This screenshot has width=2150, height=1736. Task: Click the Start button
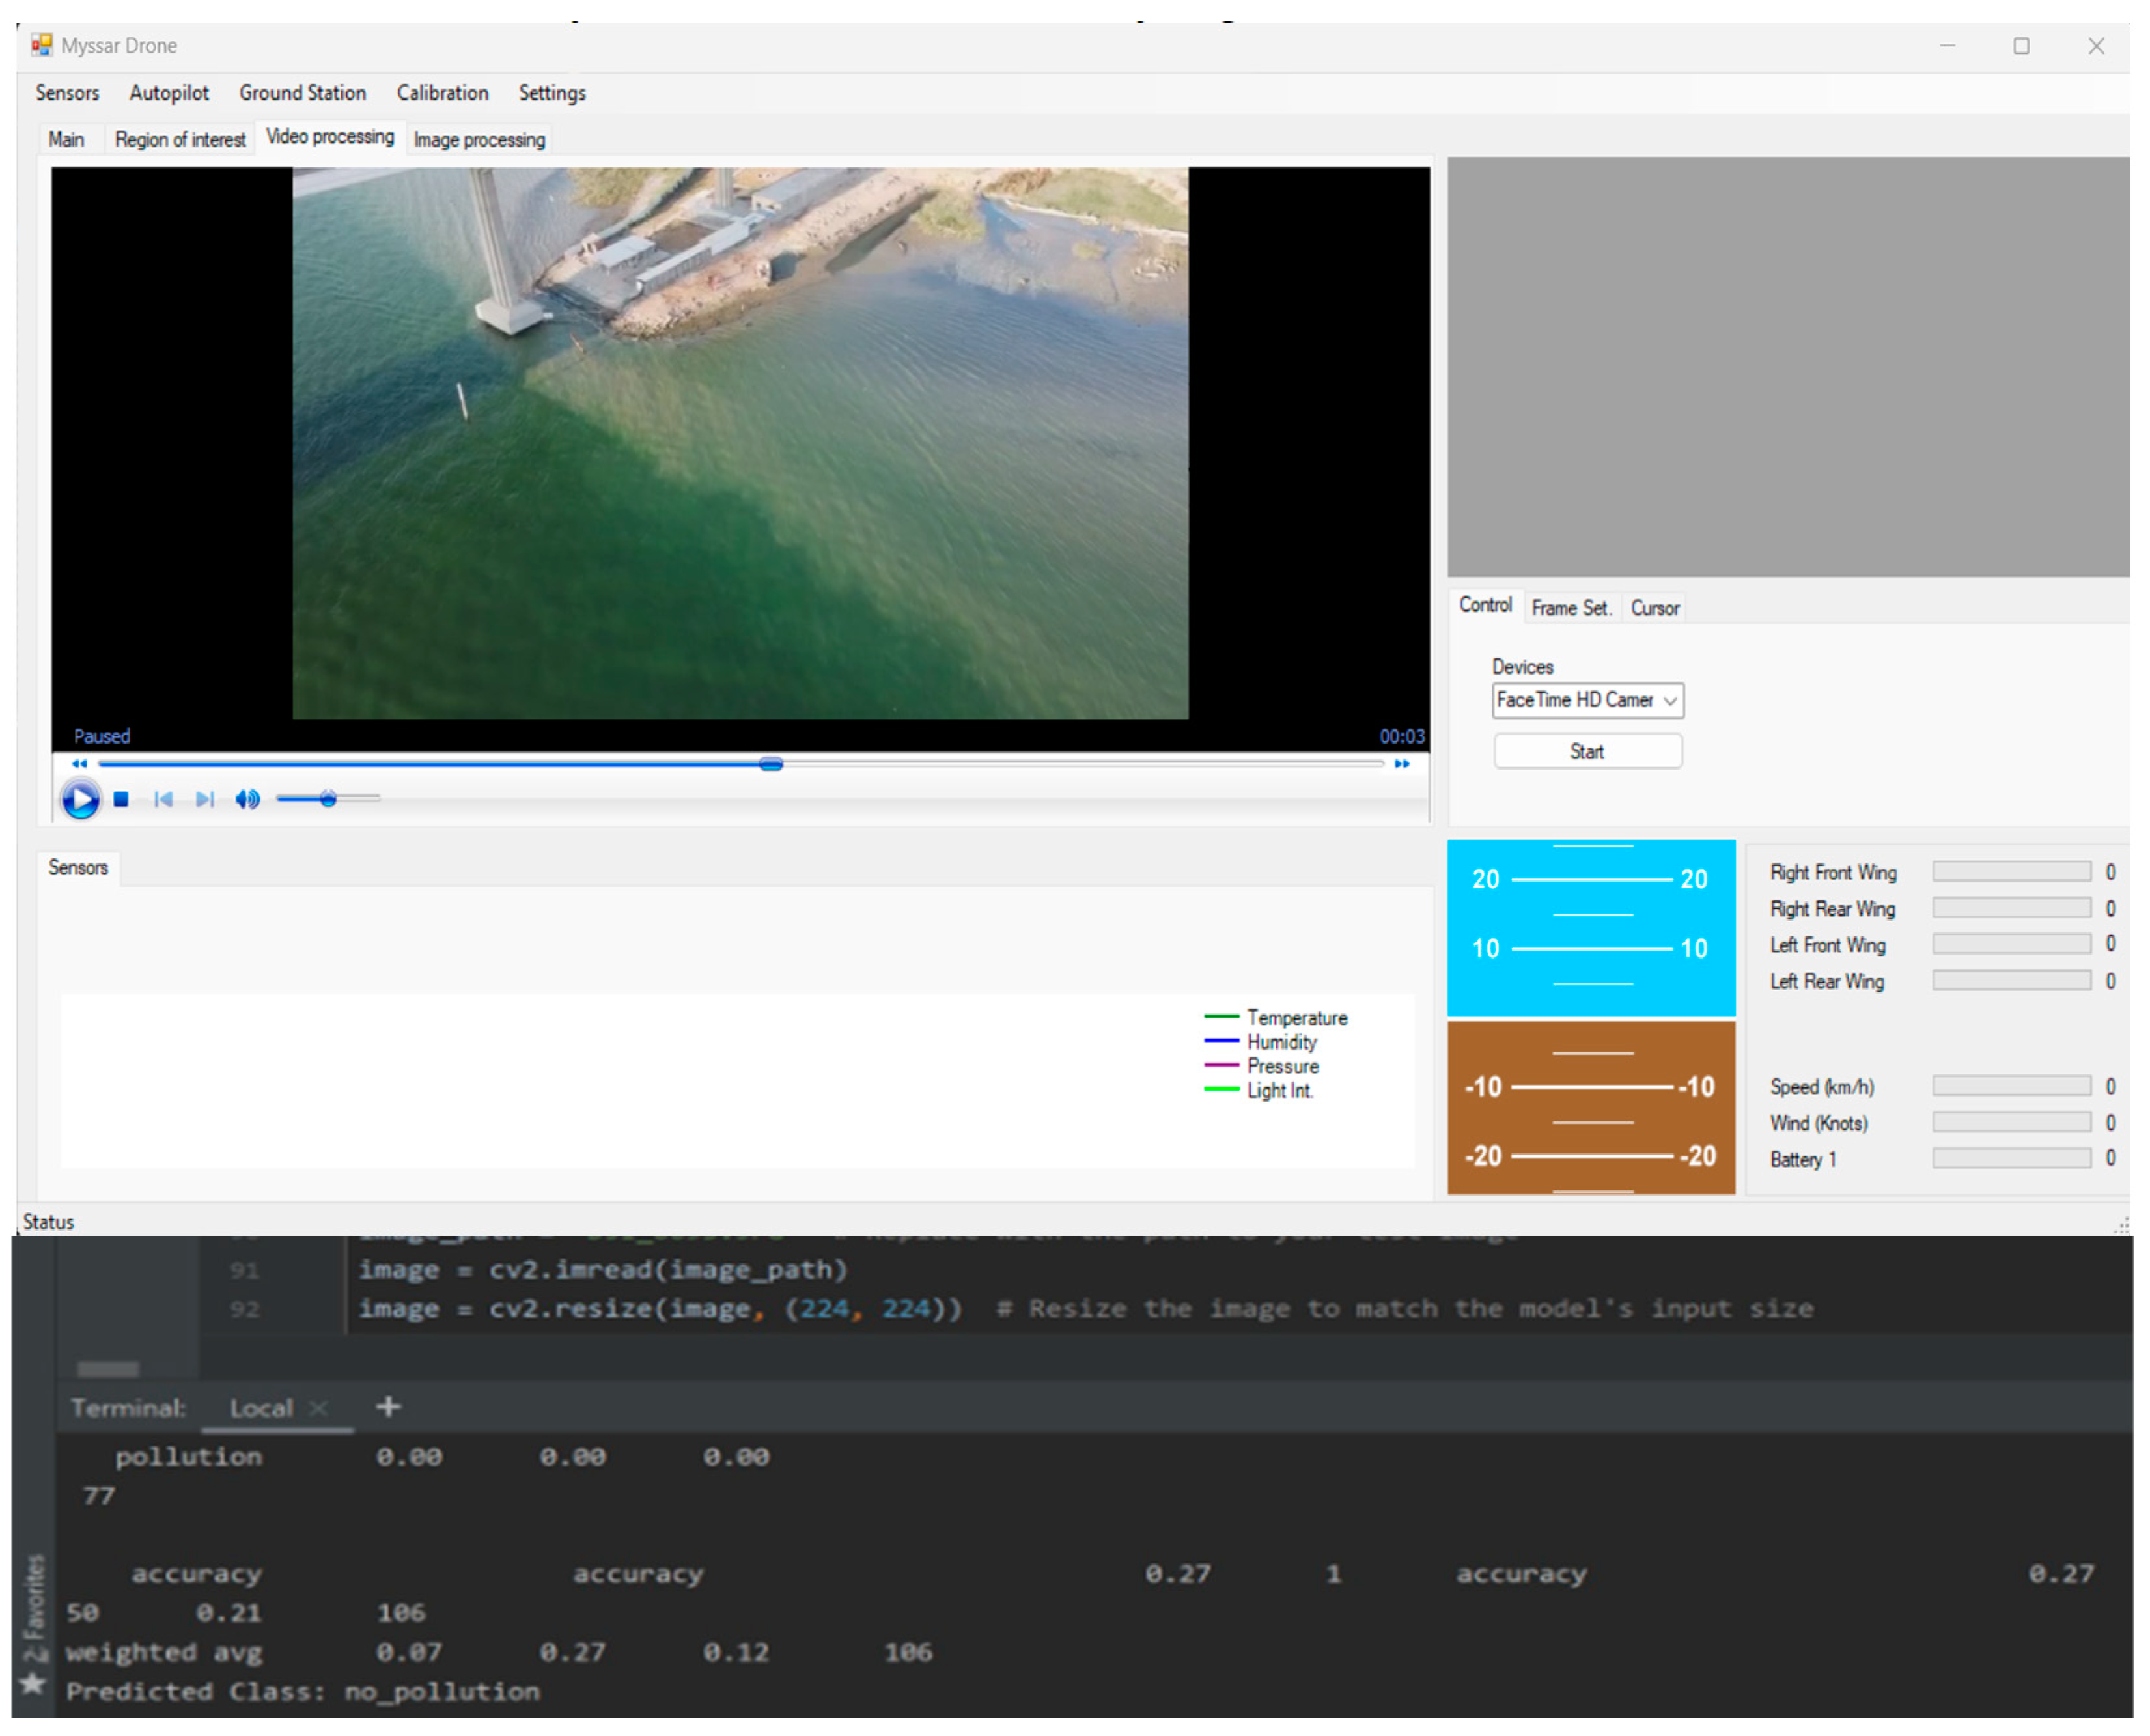(x=1587, y=752)
